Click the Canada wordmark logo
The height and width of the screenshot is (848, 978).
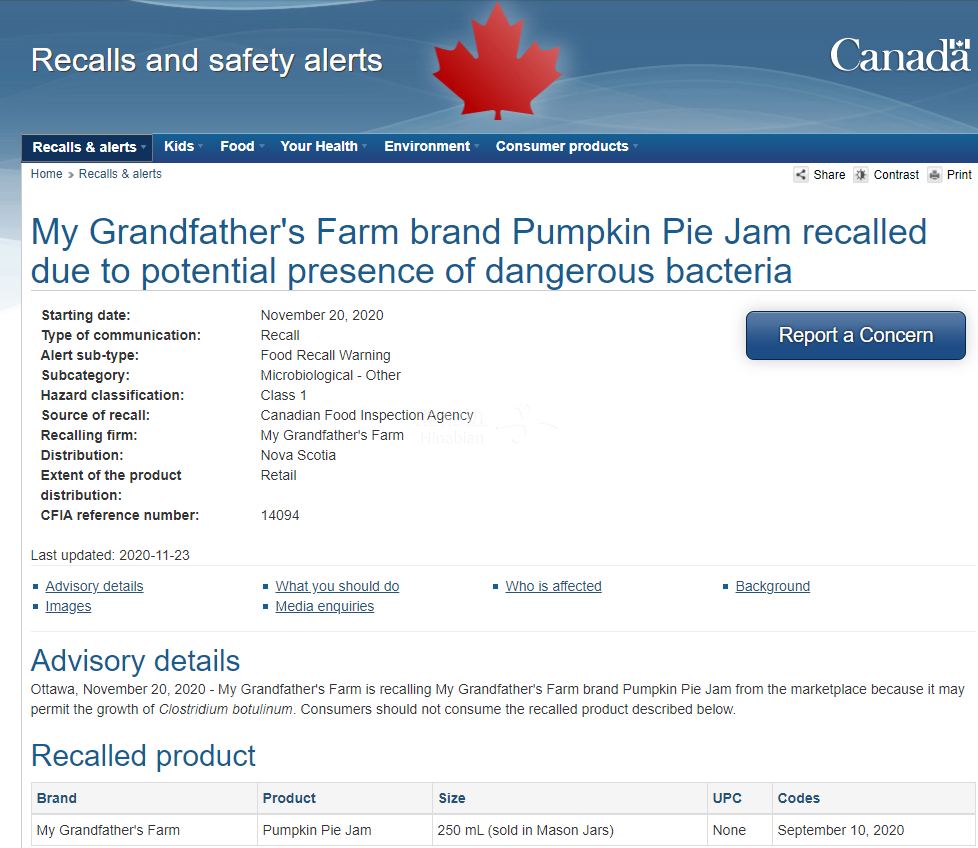900,56
